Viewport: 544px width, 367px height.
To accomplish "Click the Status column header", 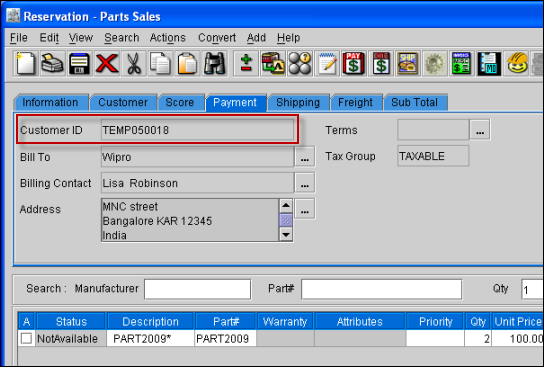I will pyautogui.click(x=71, y=321).
